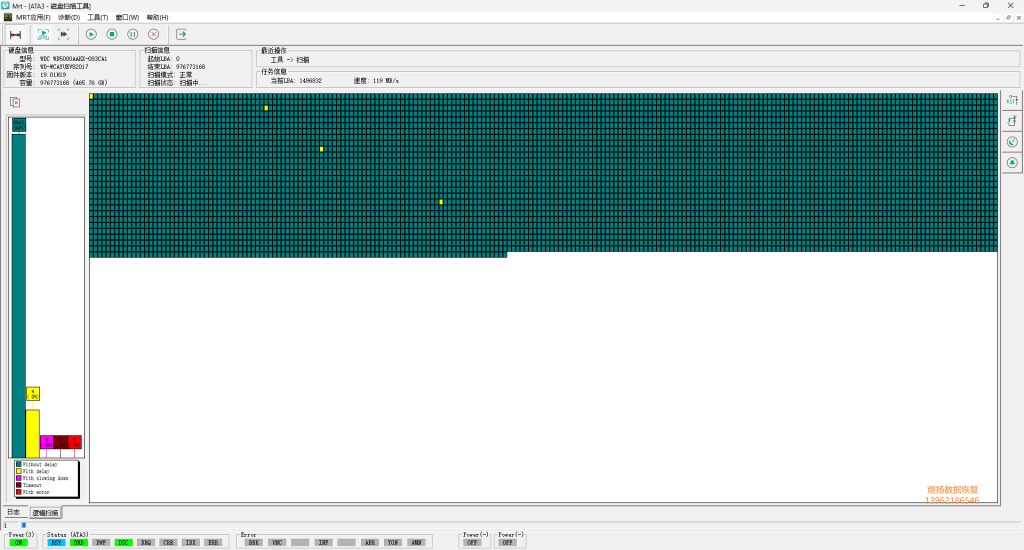
Task: Click the BSY status indicator
Action: (x=56, y=543)
